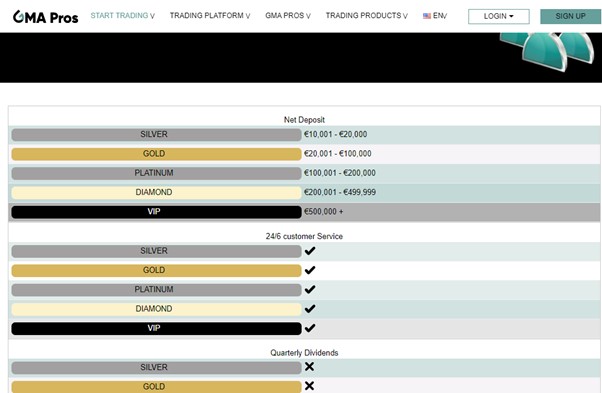Expand the Trading Platform menu

tap(210, 16)
